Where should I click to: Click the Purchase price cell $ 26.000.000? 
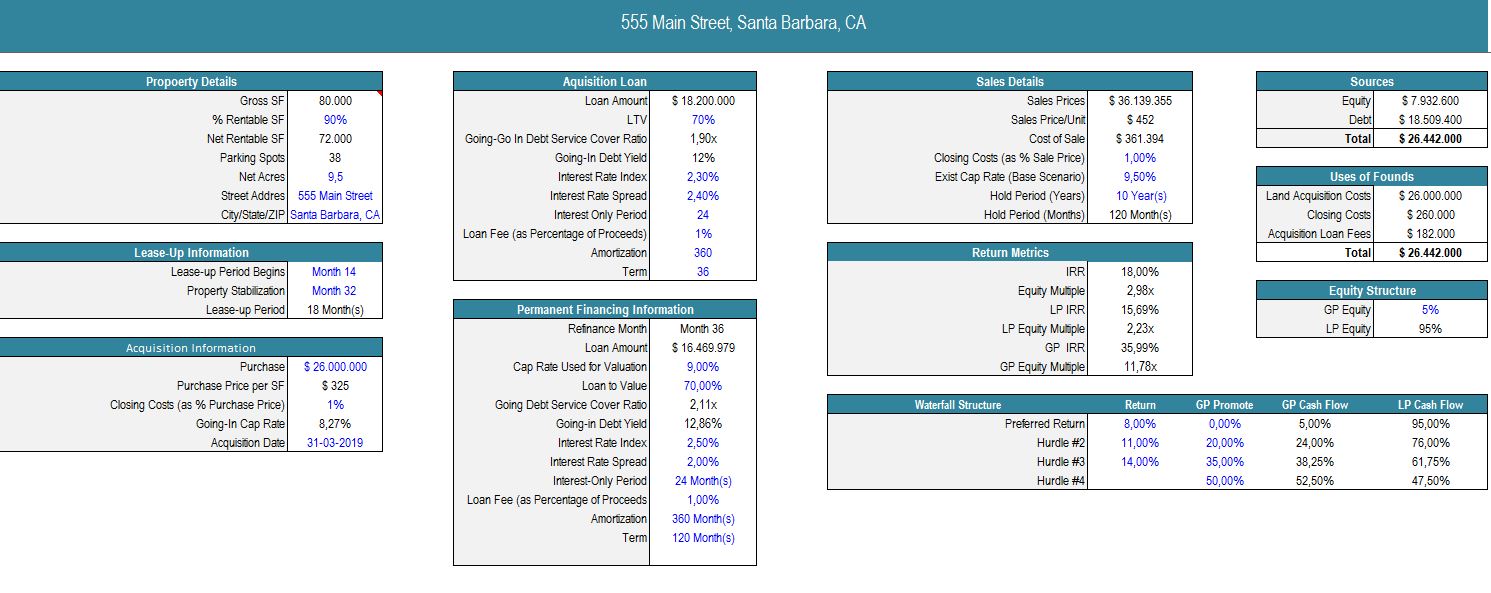[335, 367]
